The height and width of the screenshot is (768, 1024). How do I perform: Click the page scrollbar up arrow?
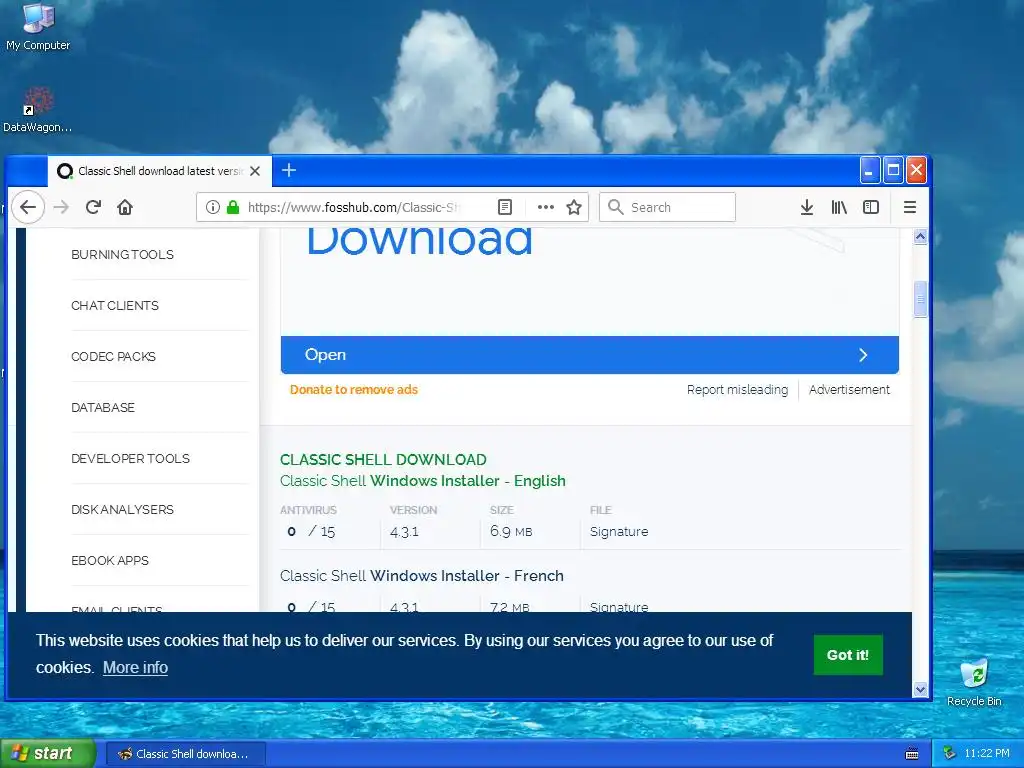(920, 236)
